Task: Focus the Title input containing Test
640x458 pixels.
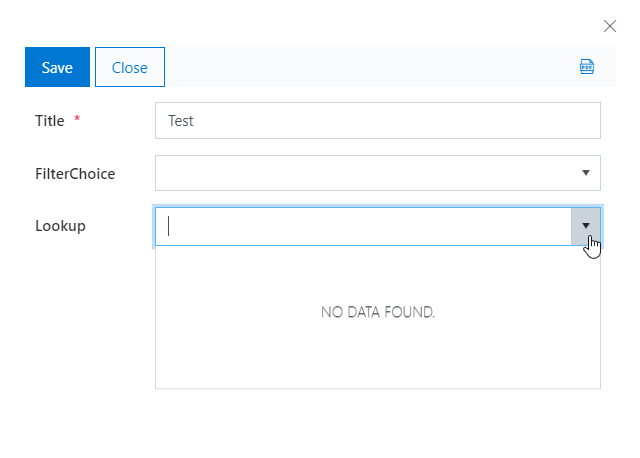Action: 378,120
